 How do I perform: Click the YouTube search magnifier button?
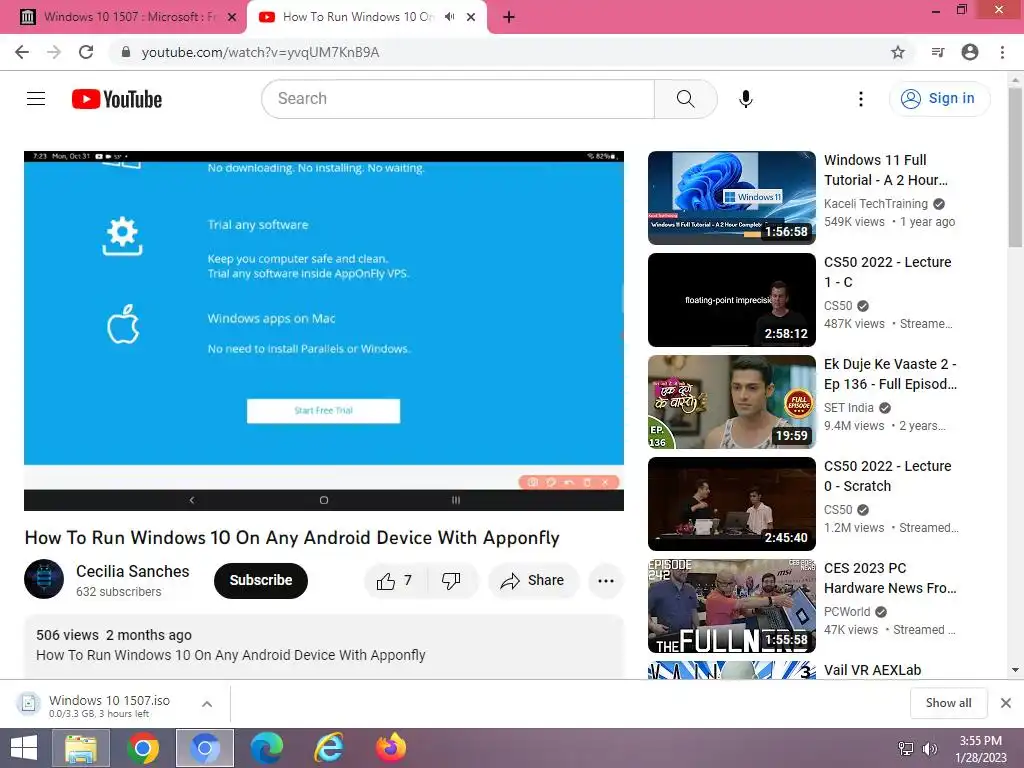686,99
